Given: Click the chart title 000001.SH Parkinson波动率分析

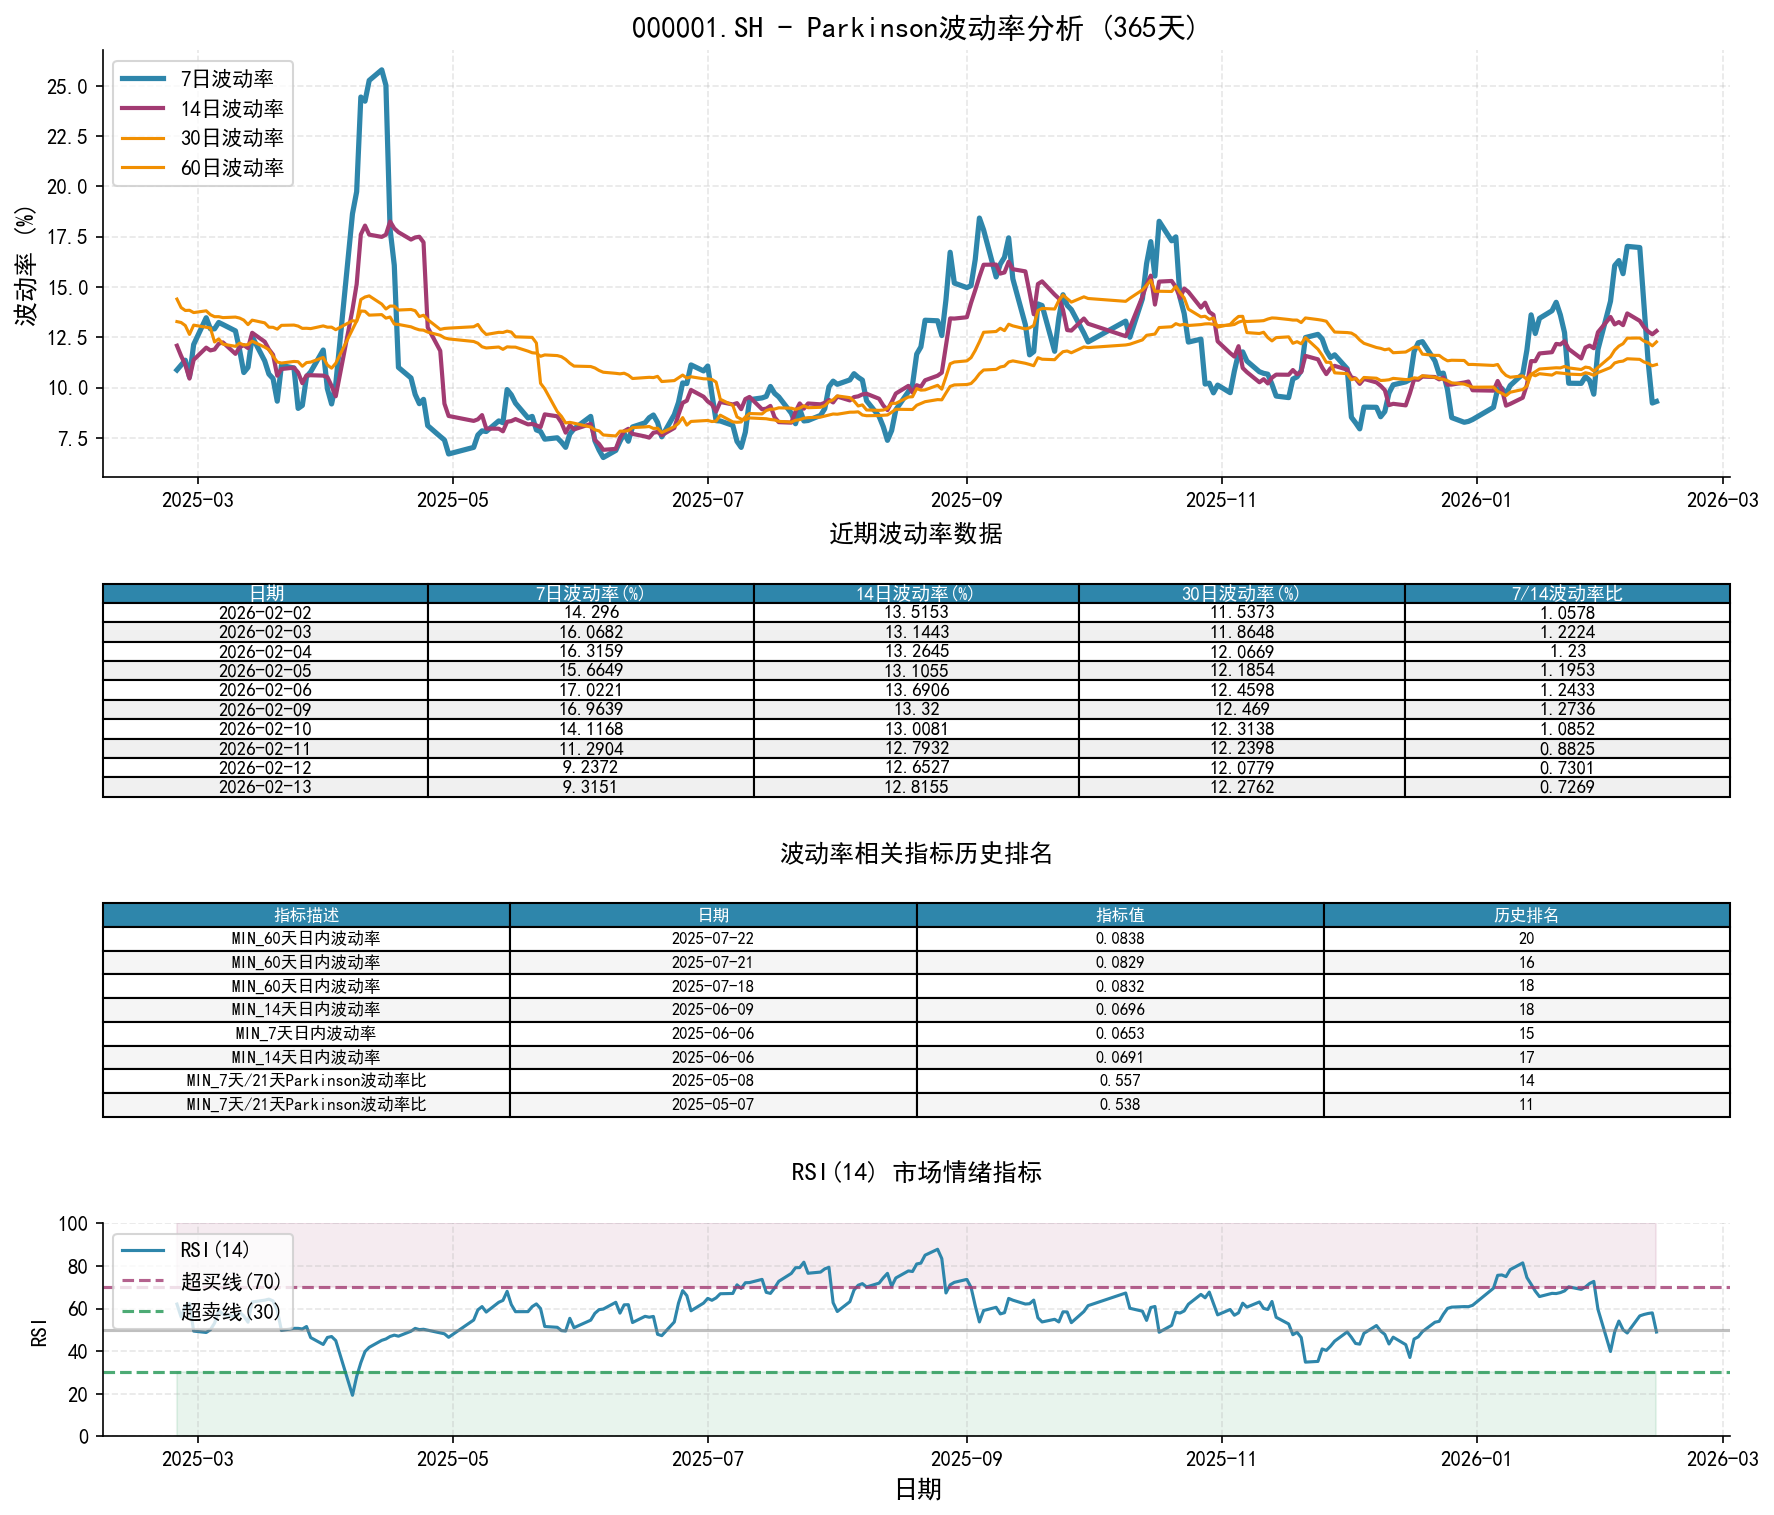Looking at the screenshot, I should pyautogui.click(x=916, y=28).
